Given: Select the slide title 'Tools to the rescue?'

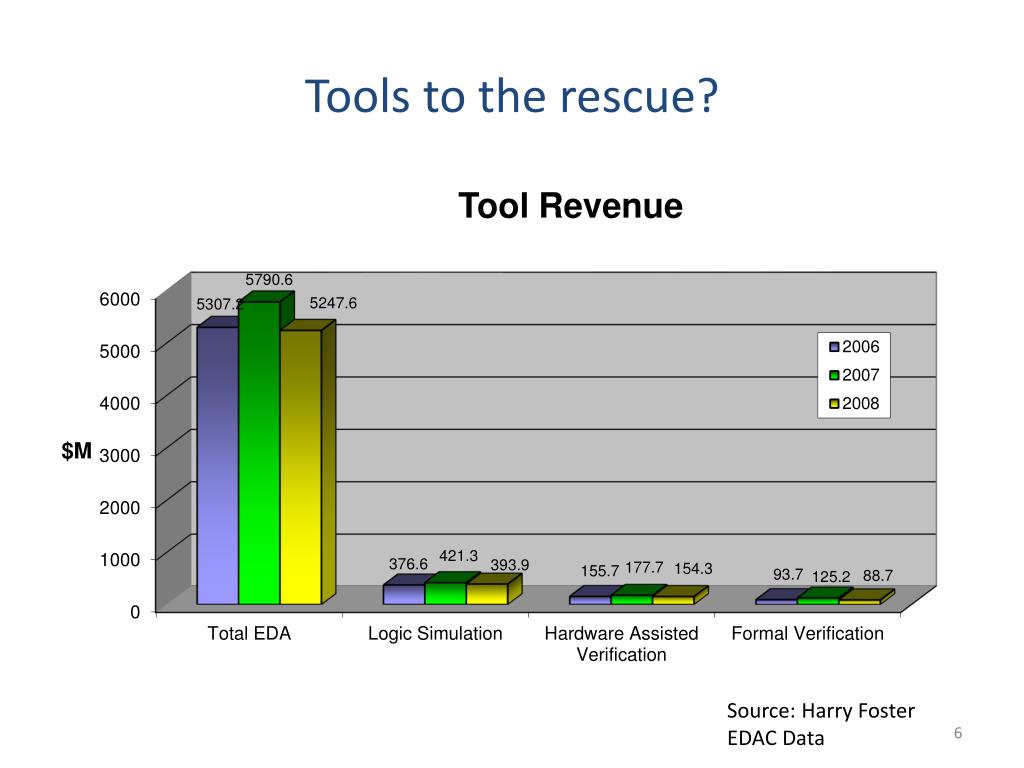Looking at the screenshot, I should tap(511, 96).
